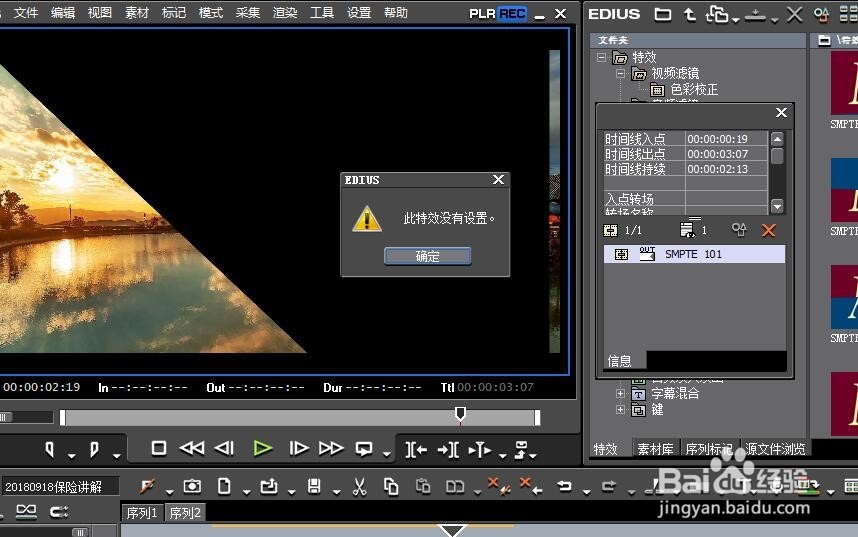Screen dimensions: 858x537
Task: Click the import effect icon in effects toolbar
Action: tap(755, 15)
